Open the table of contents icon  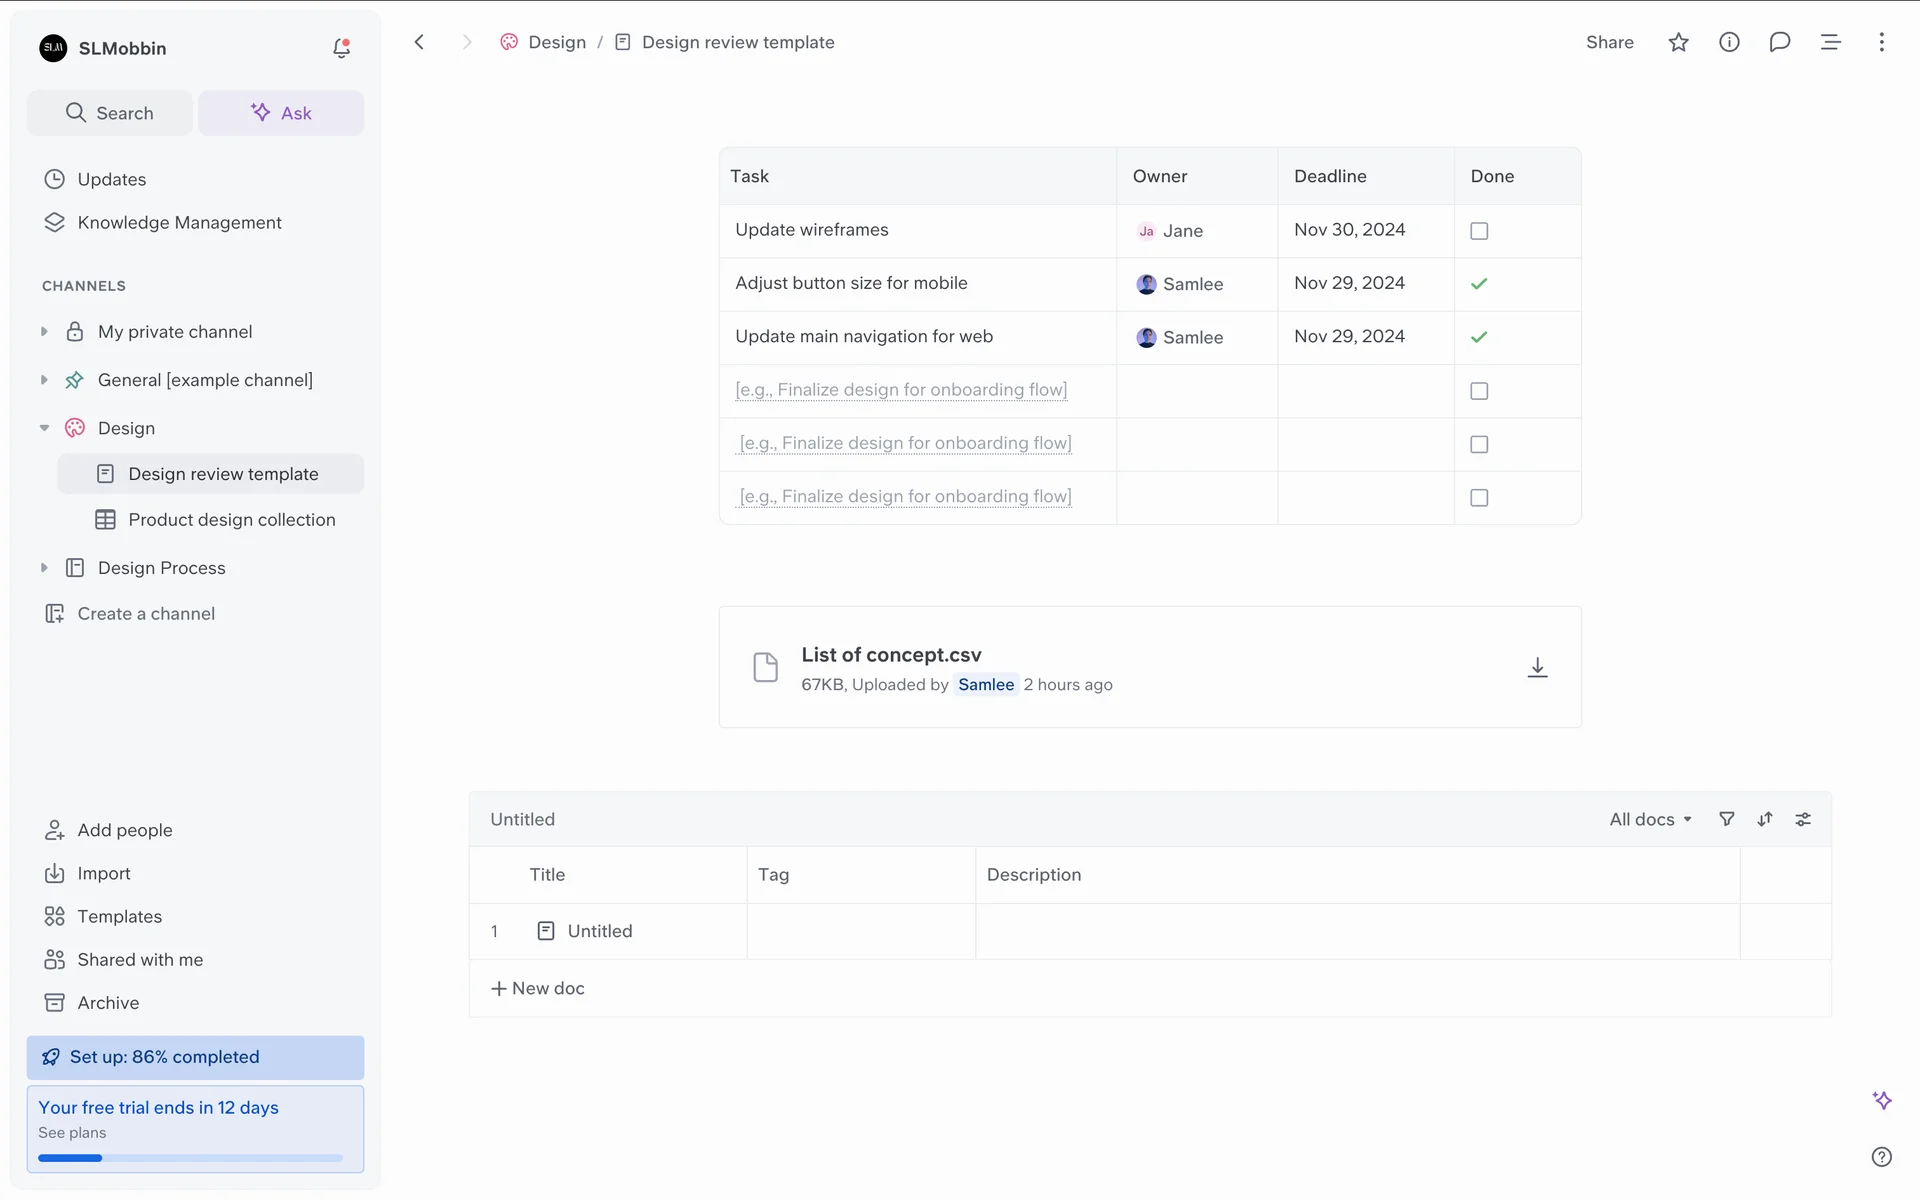(1830, 42)
